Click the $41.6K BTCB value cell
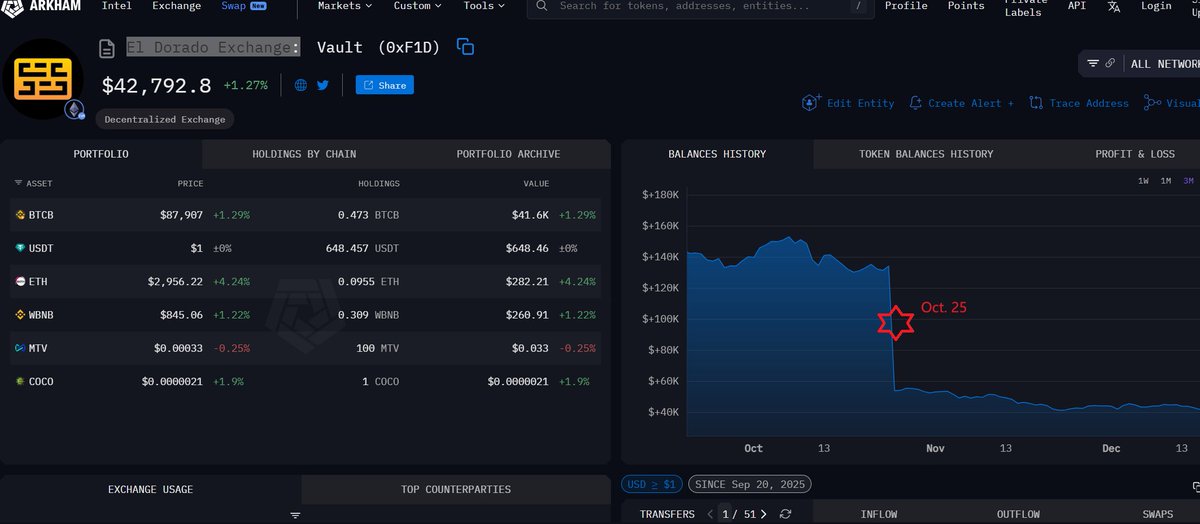The height and width of the screenshot is (524, 1200). tap(531, 215)
